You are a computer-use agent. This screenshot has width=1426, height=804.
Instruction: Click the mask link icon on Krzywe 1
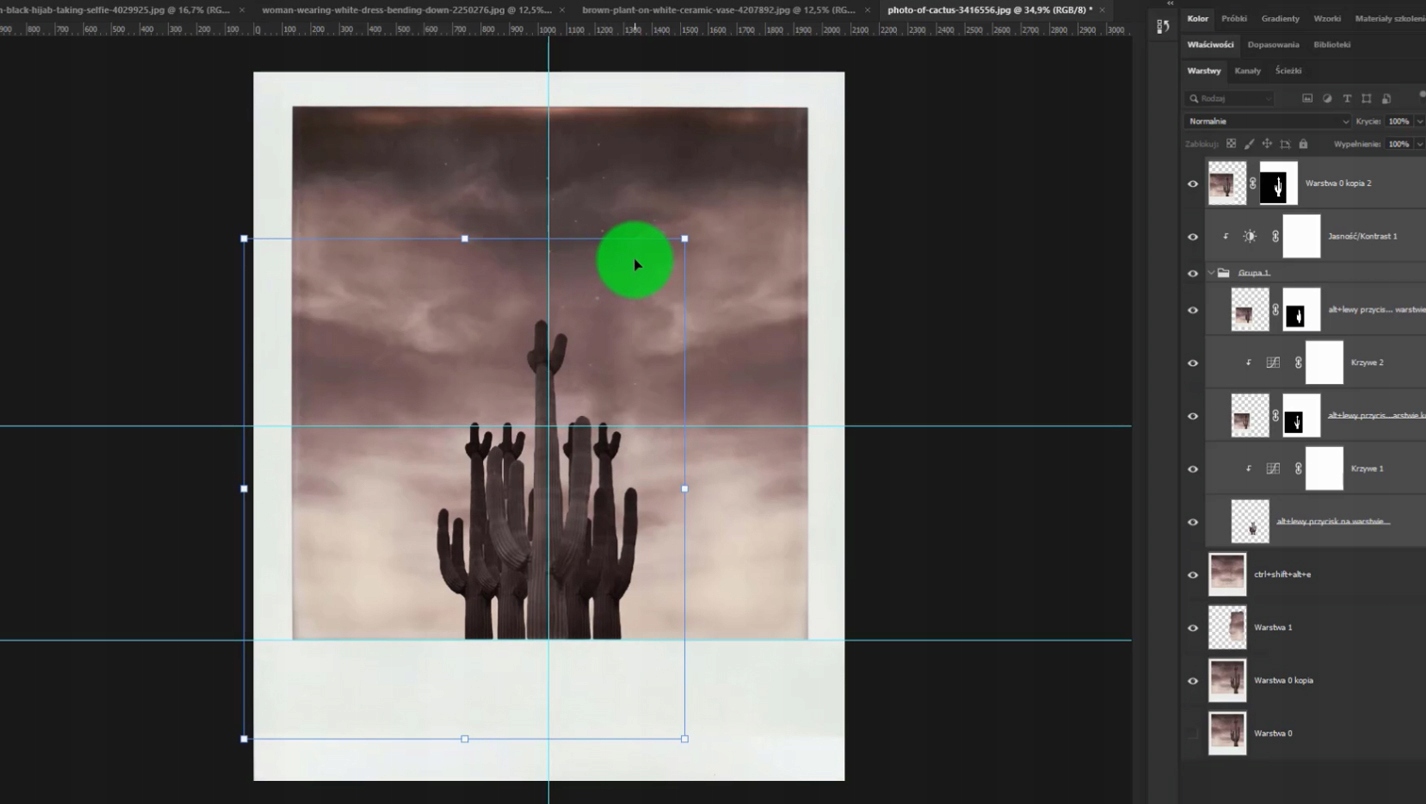1298,469
